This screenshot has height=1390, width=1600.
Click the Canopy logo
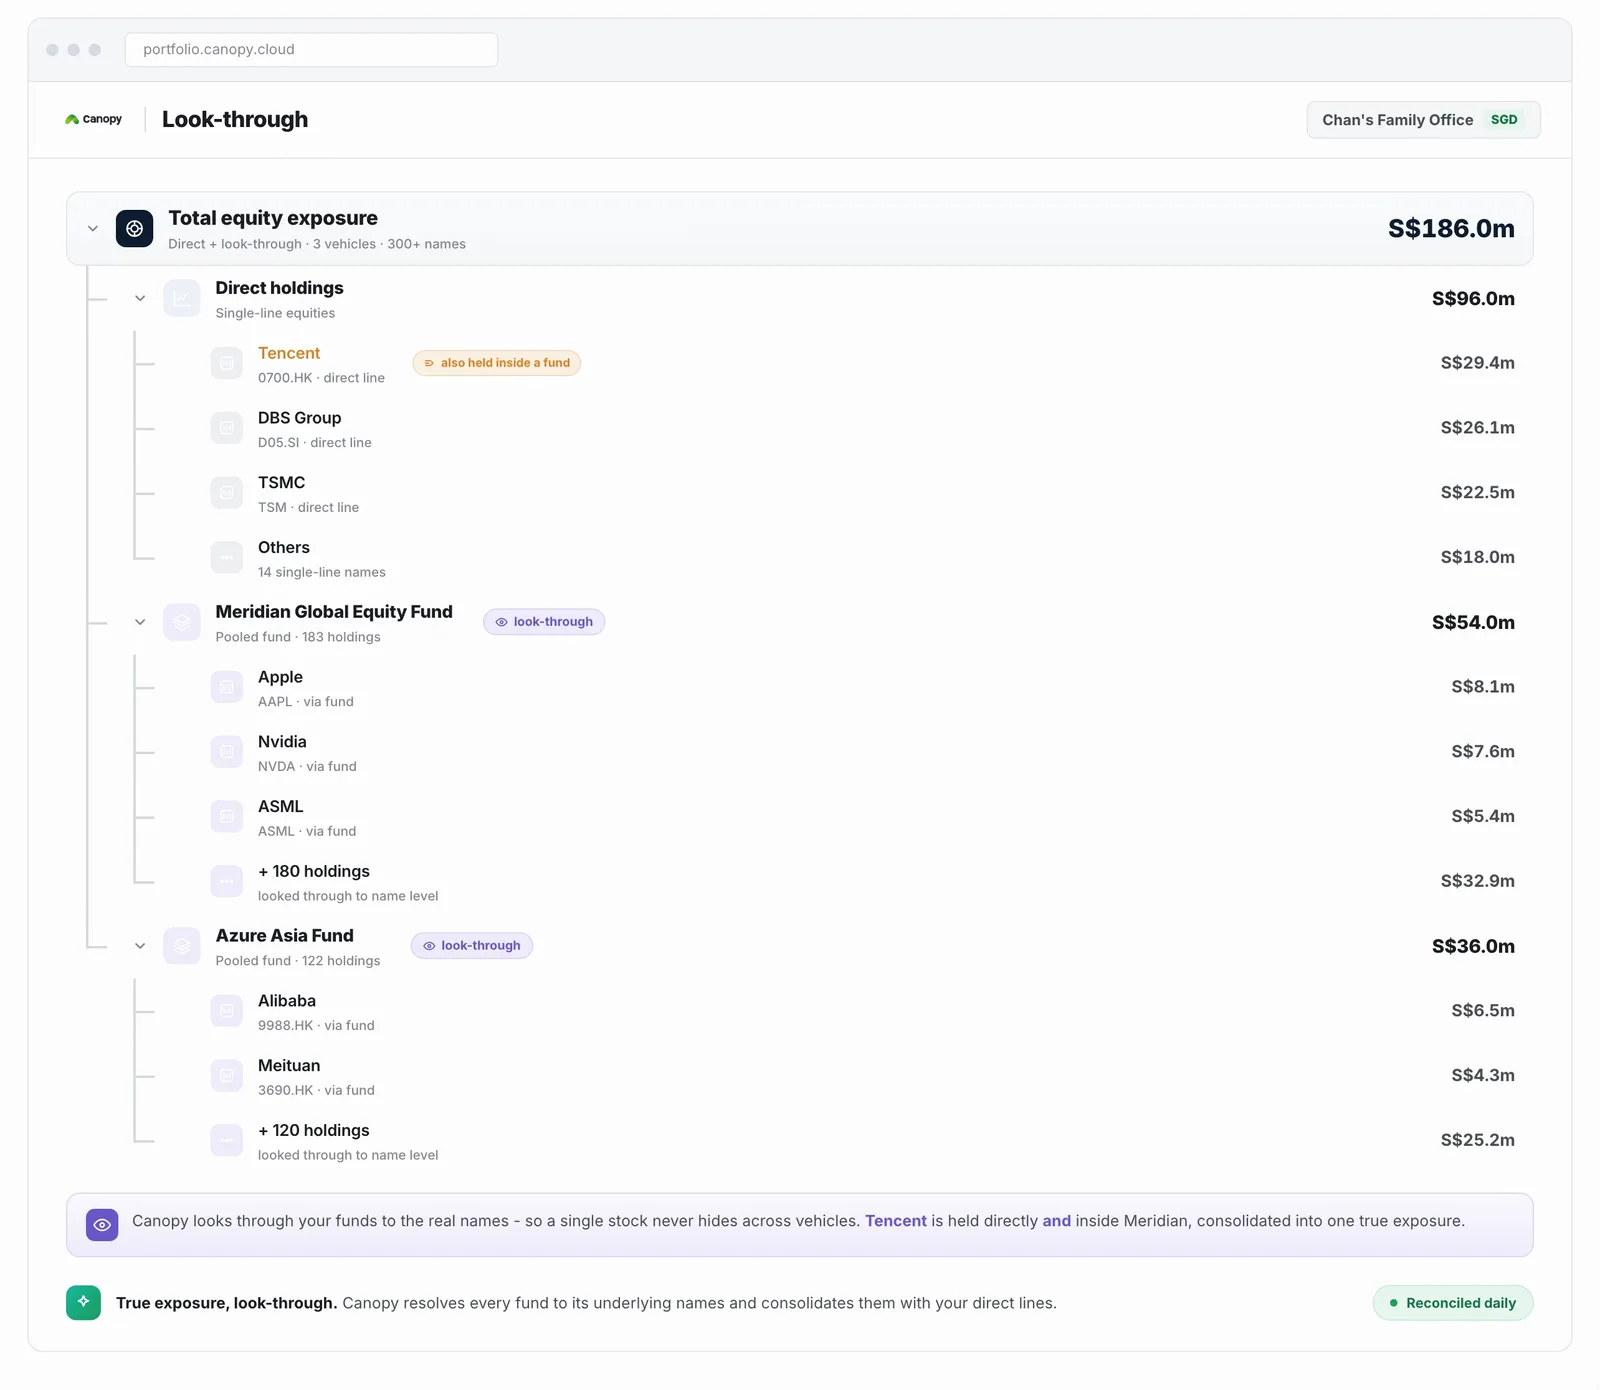point(93,119)
